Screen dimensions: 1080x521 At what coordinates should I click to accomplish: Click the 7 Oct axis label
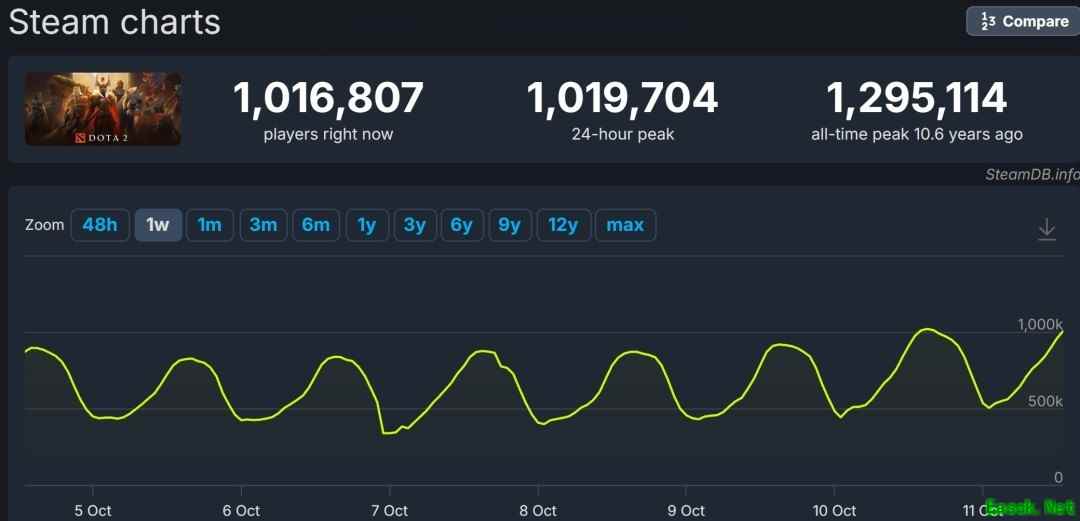pos(390,511)
